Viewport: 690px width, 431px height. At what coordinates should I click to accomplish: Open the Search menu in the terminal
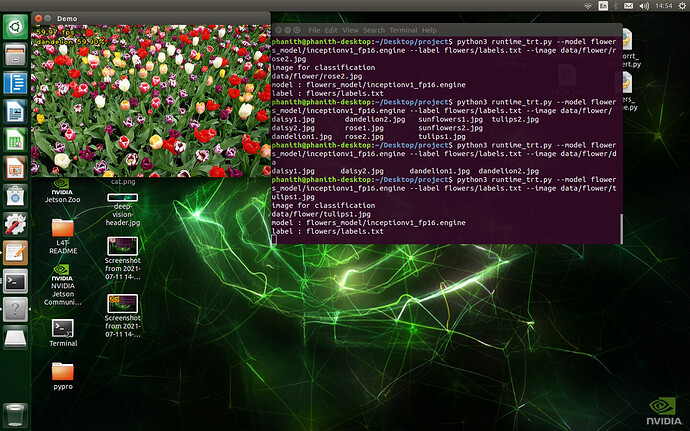374,30
